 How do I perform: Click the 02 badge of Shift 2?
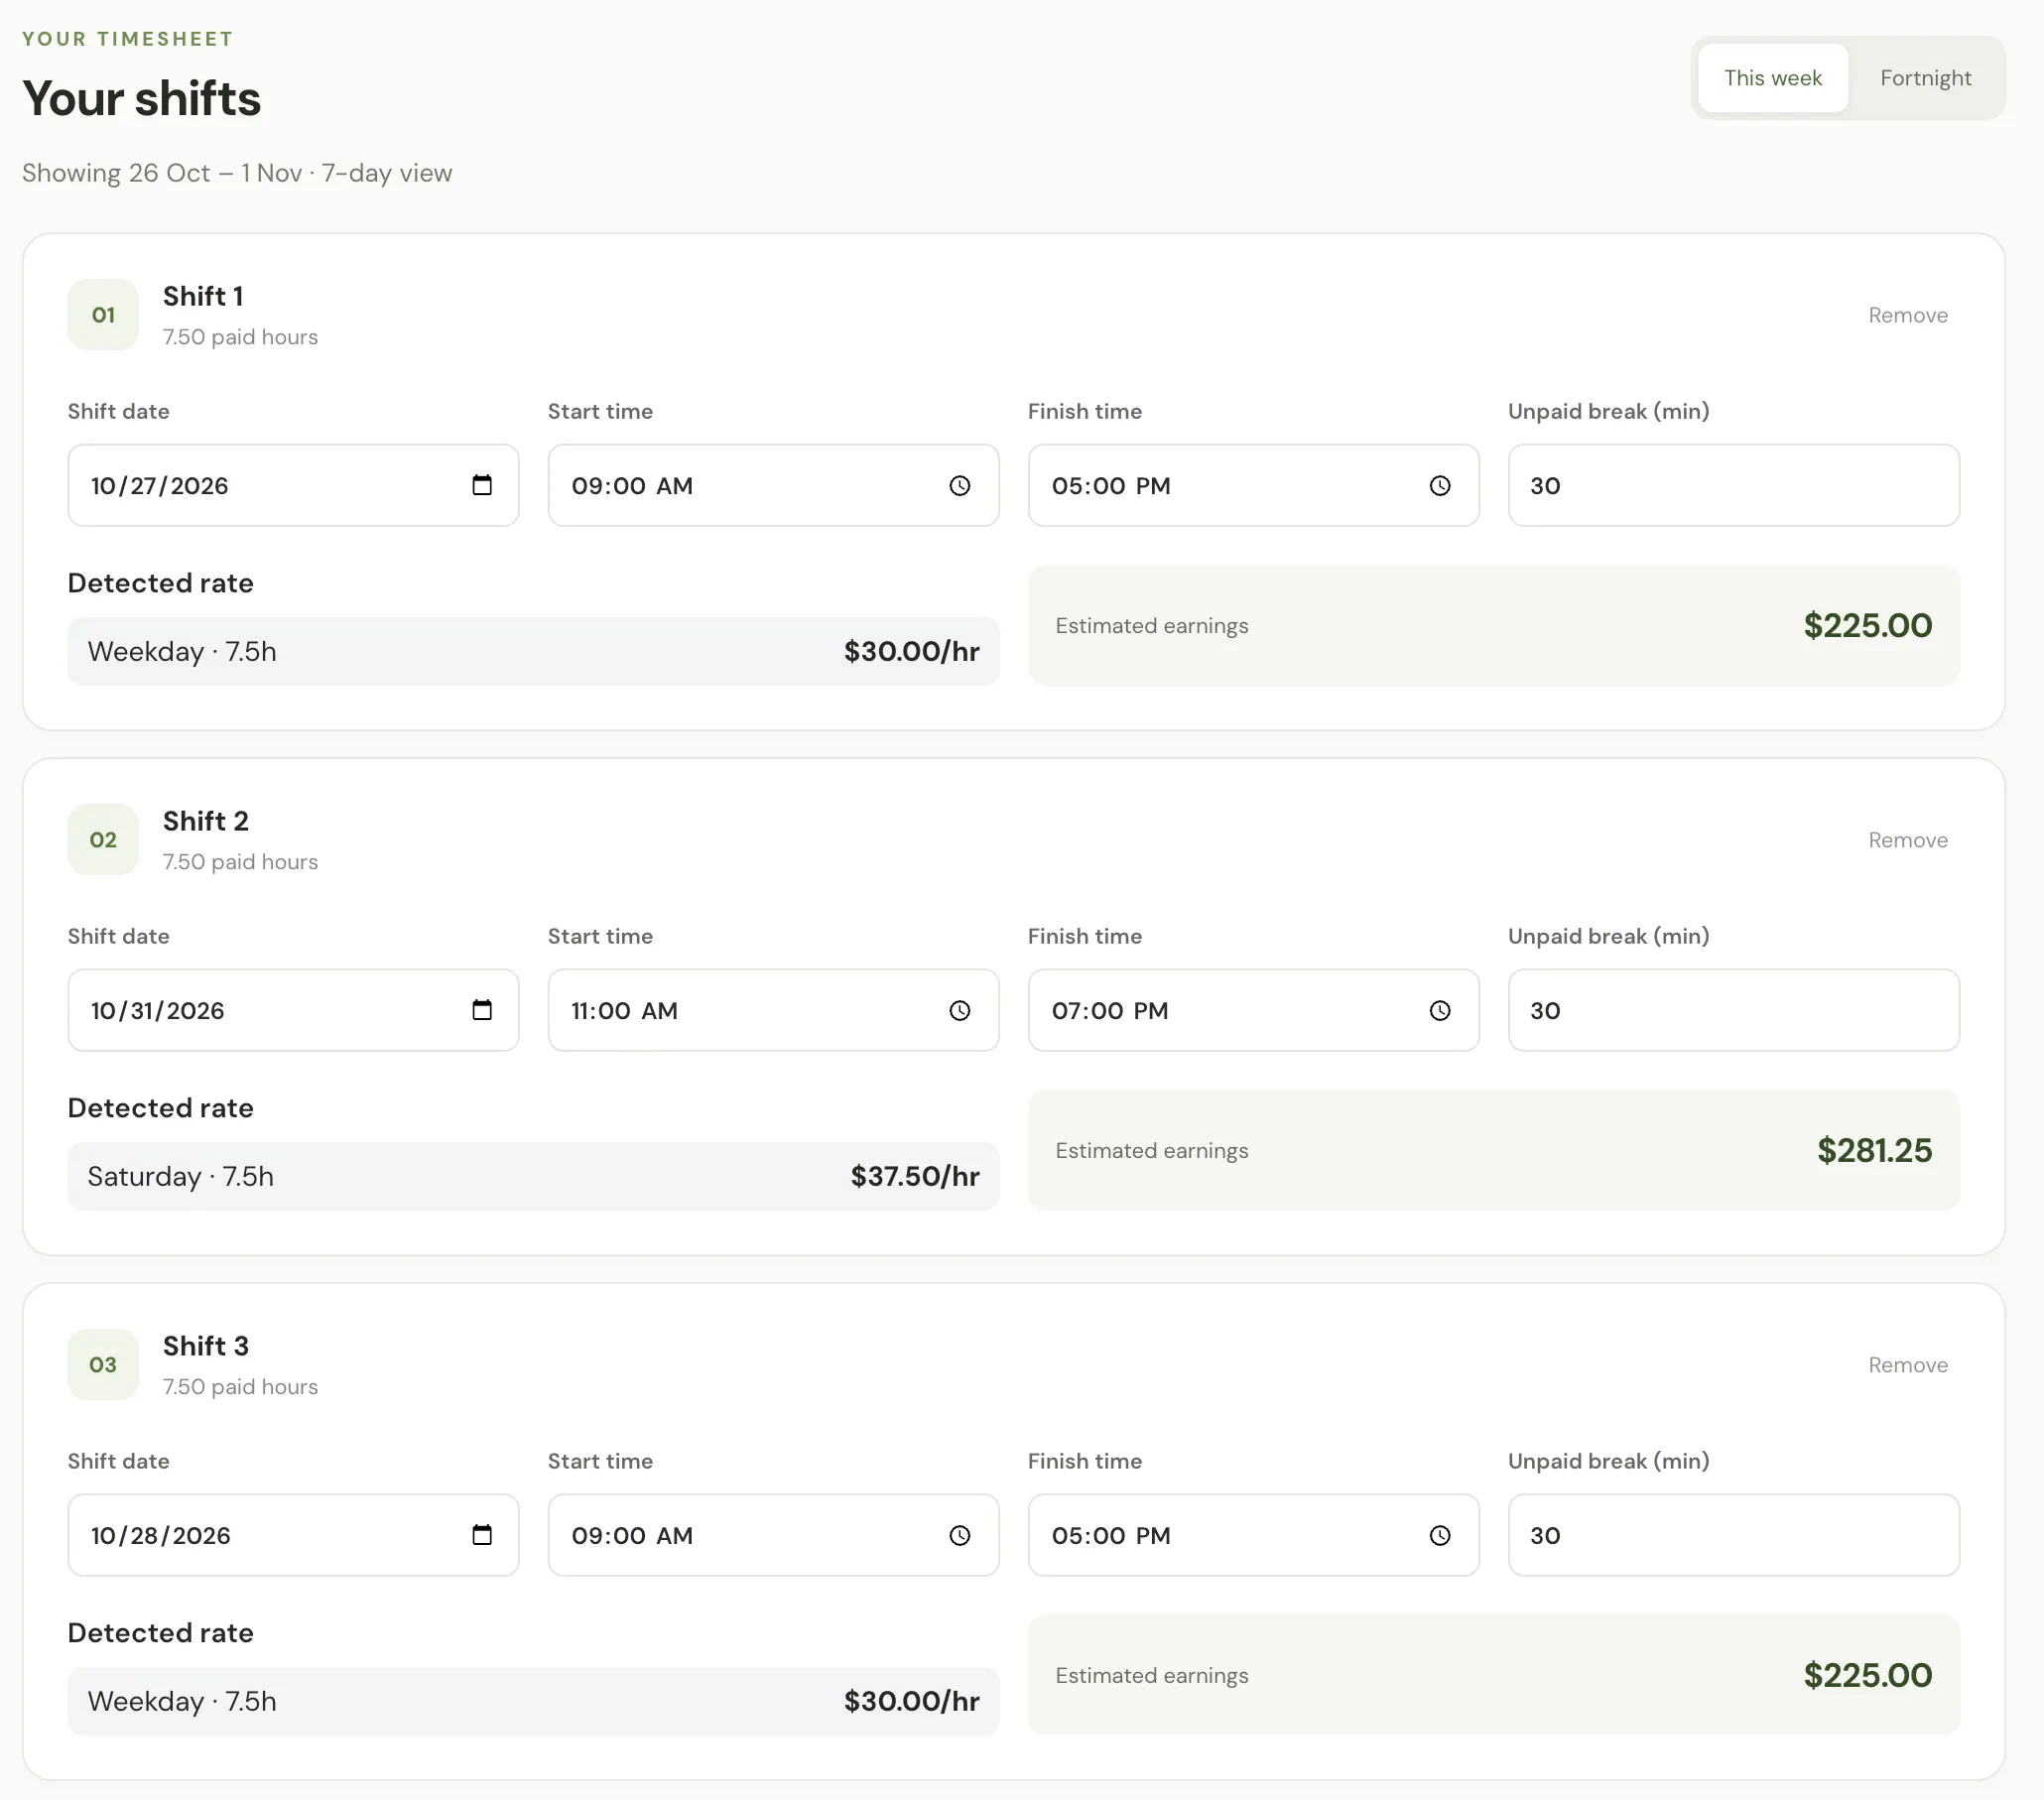click(x=103, y=840)
